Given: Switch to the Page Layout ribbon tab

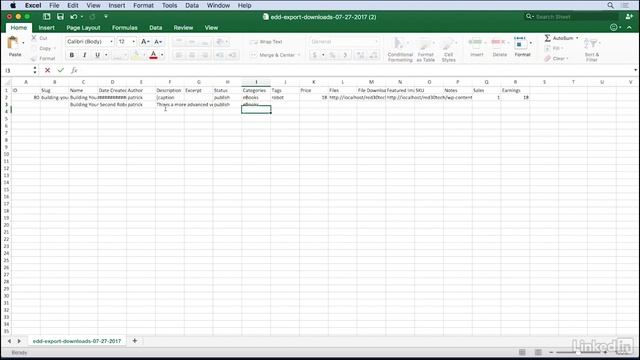Looking at the screenshot, I should (x=83, y=27).
